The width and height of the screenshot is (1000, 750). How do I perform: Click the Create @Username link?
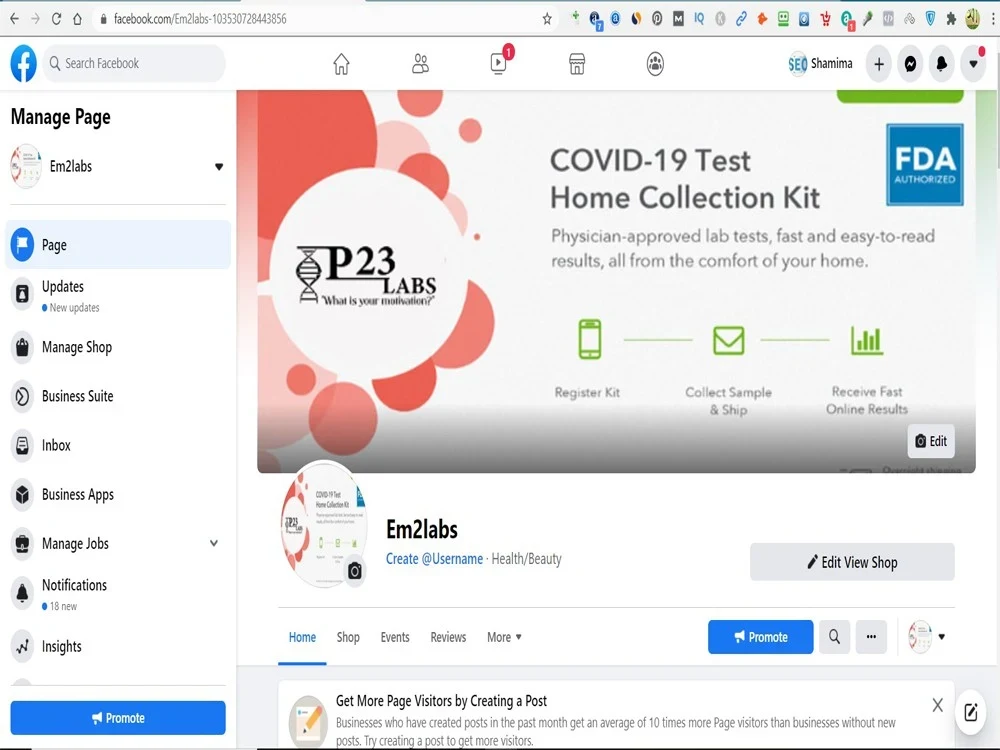coord(434,559)
